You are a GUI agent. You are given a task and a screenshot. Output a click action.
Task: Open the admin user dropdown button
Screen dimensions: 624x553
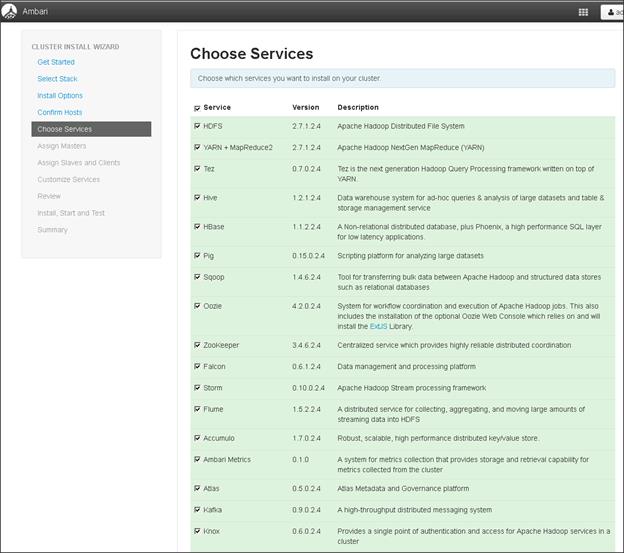click(613, 12)
